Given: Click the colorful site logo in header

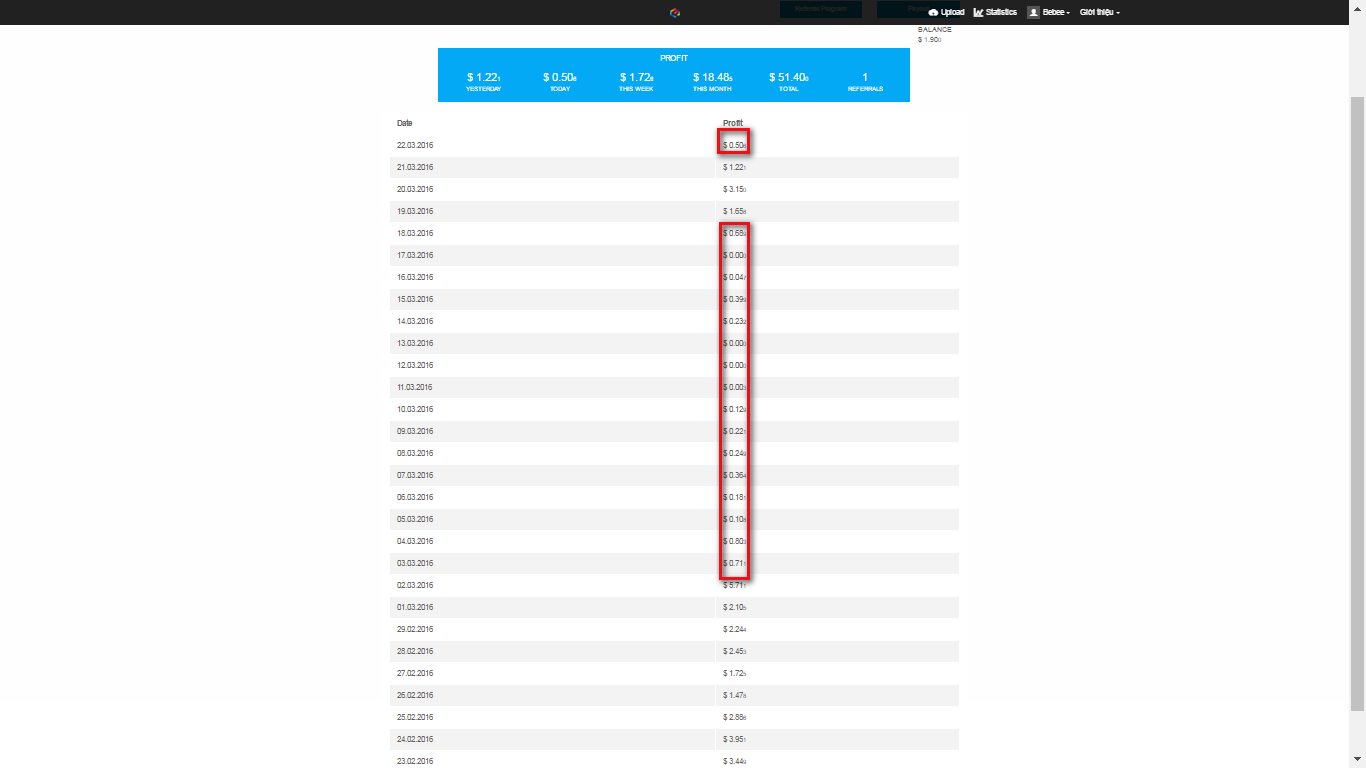Looking at the screenshot, I should [675, 12].
